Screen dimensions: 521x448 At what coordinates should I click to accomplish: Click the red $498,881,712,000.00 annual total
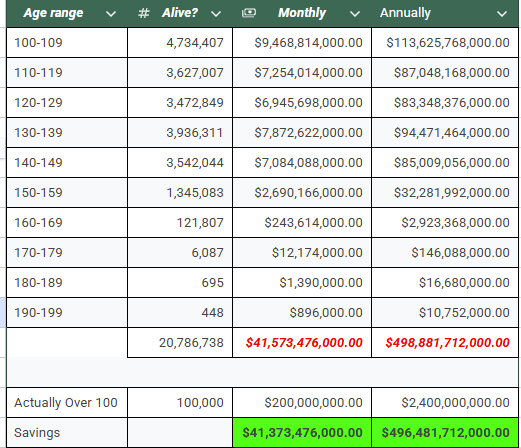pyautogui.click(x=445, y=343)
